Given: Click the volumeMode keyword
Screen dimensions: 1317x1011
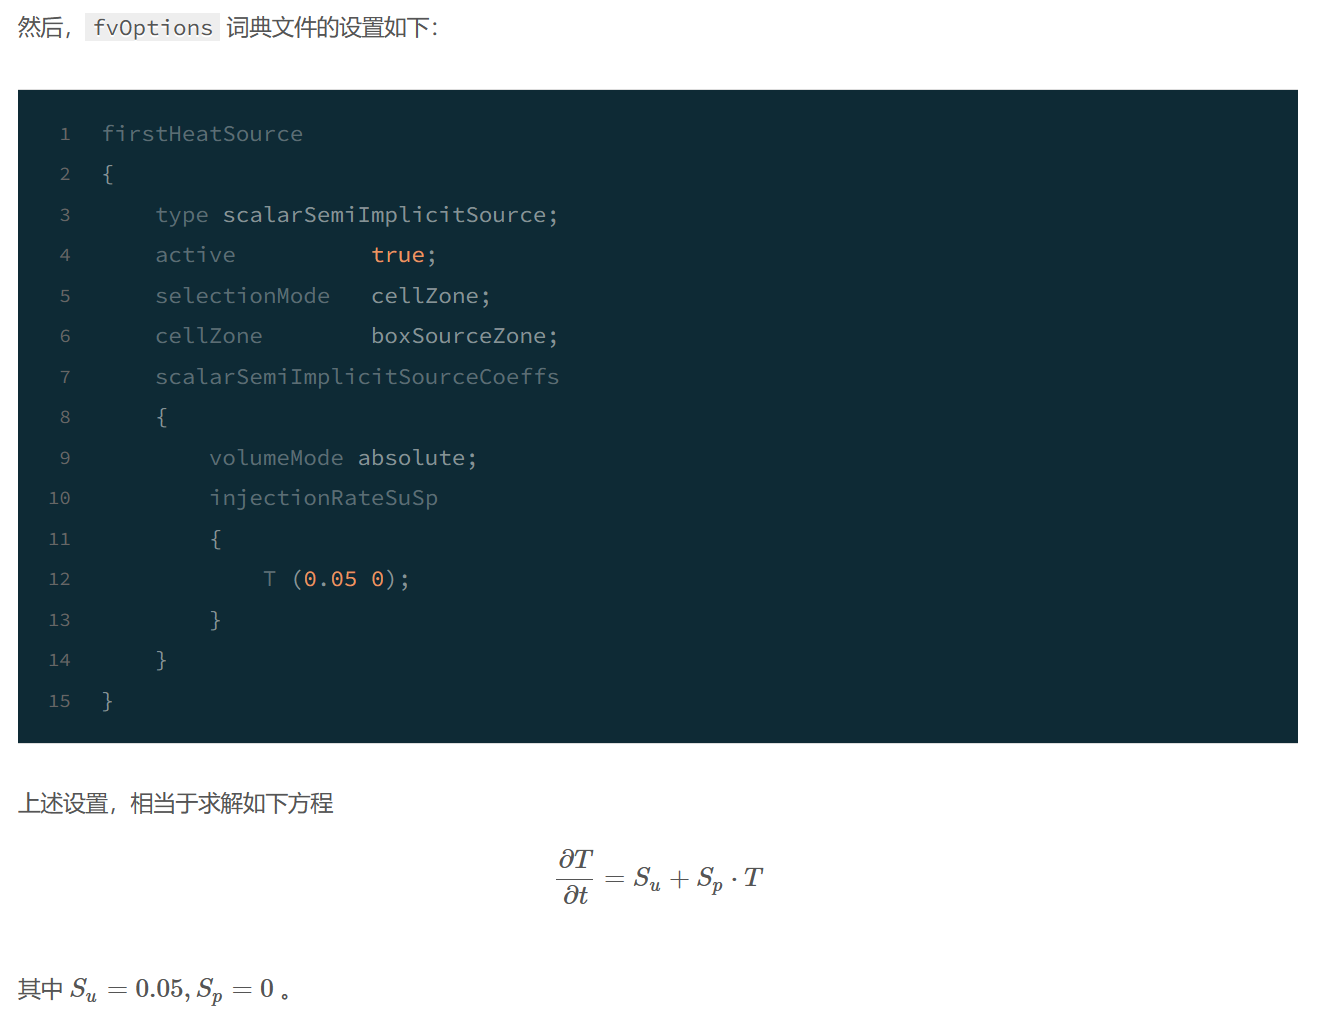Looking at the screenshot, I should (x=276, y=458).
